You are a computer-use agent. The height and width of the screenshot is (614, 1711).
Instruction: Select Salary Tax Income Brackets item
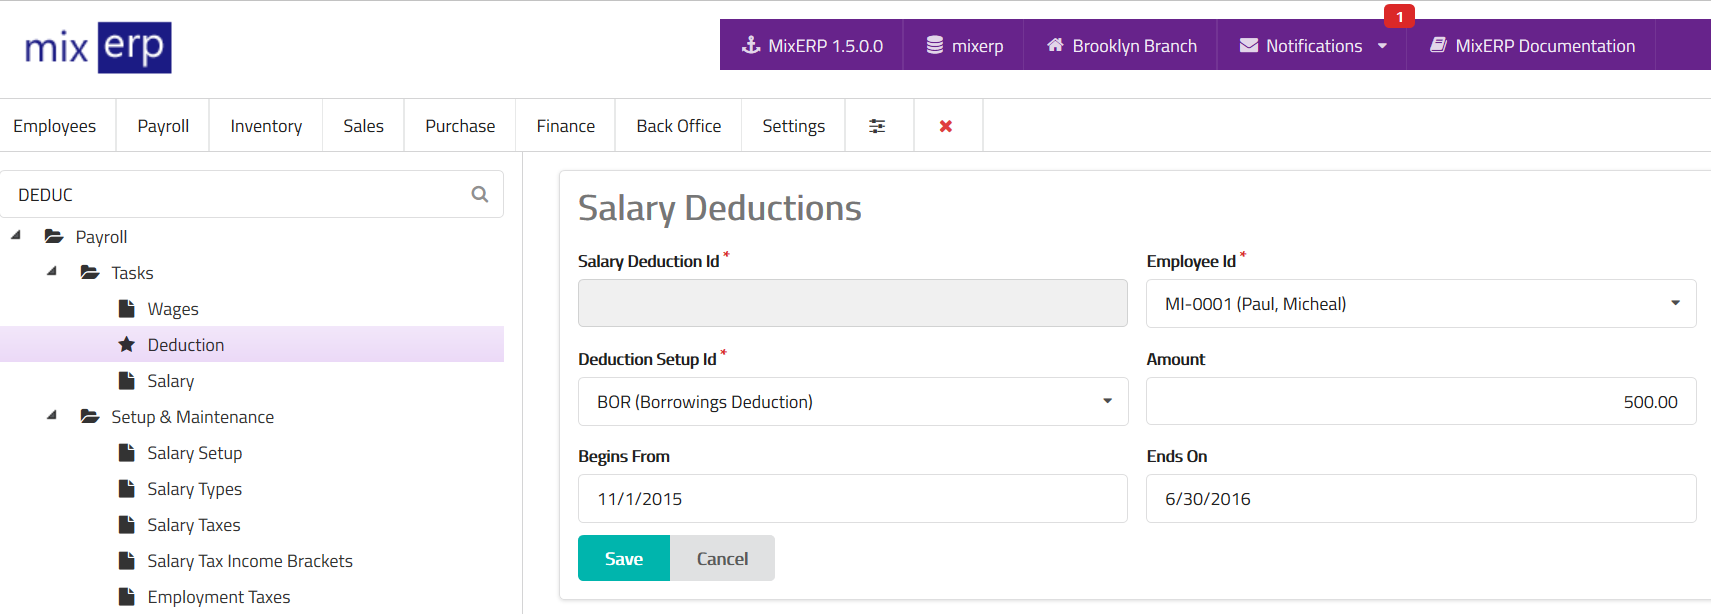[250, 561]
